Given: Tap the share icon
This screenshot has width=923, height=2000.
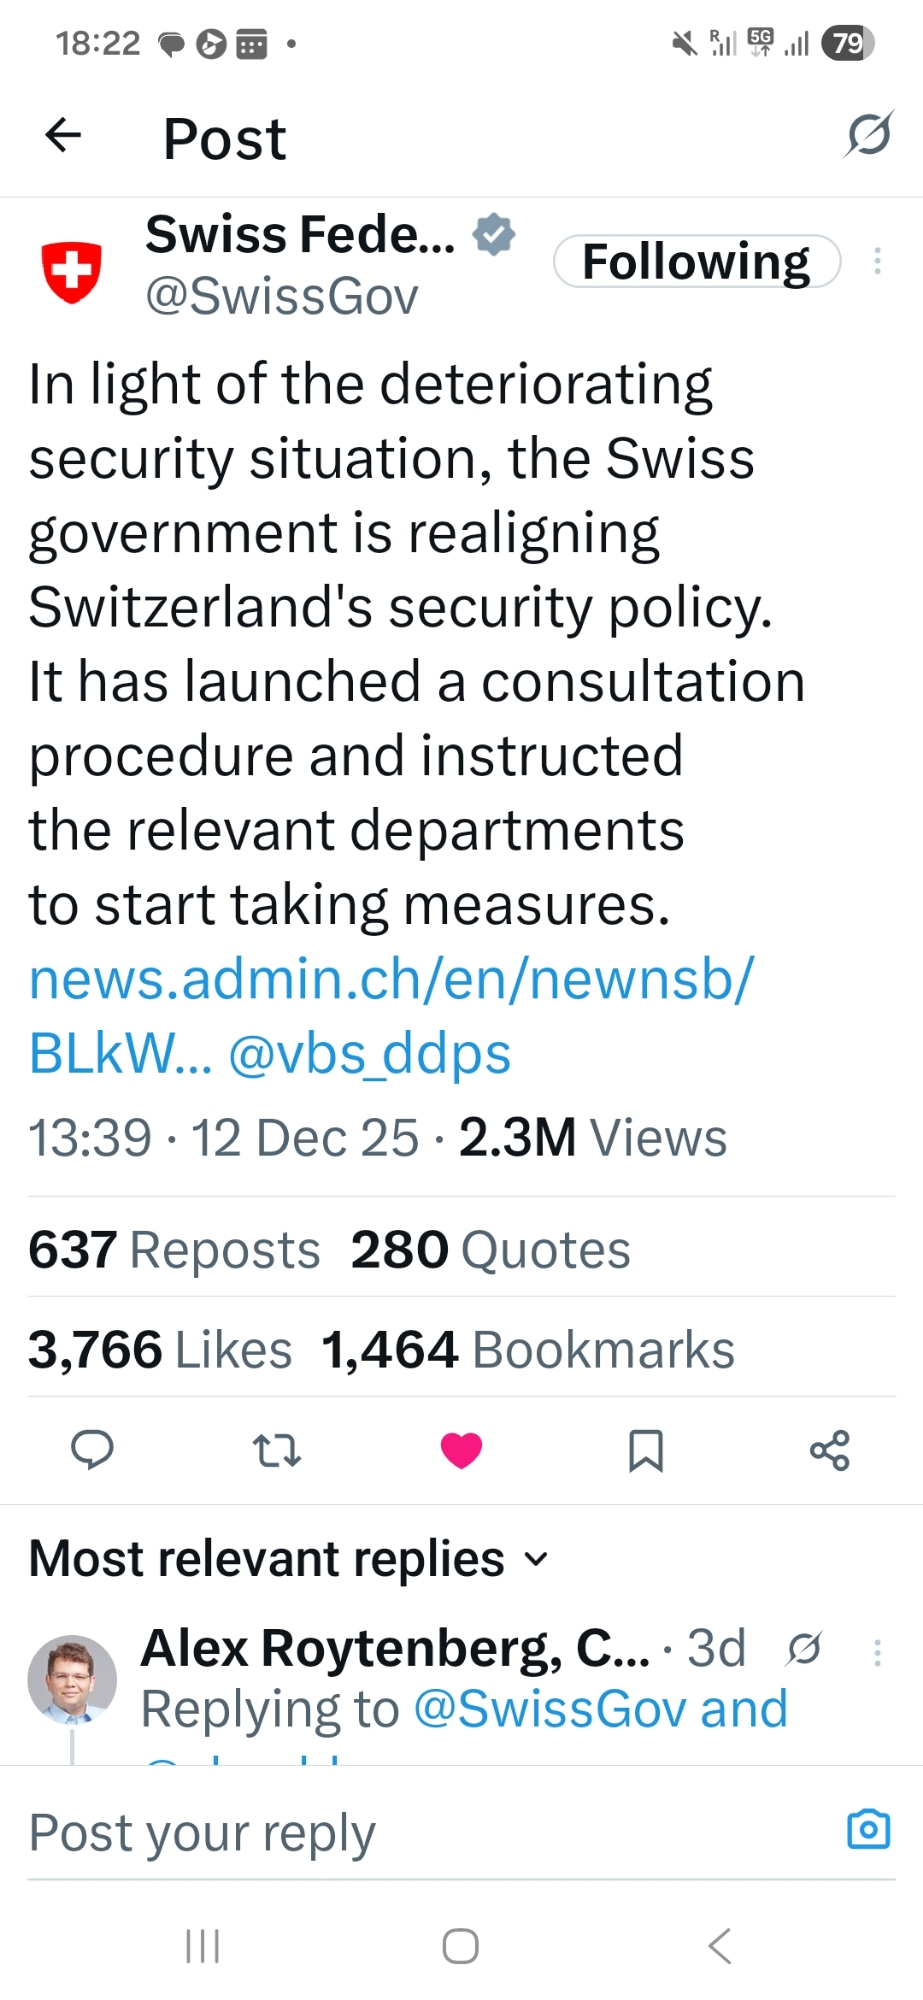Looking at the screenshot, I should [x=829, y=1449].
